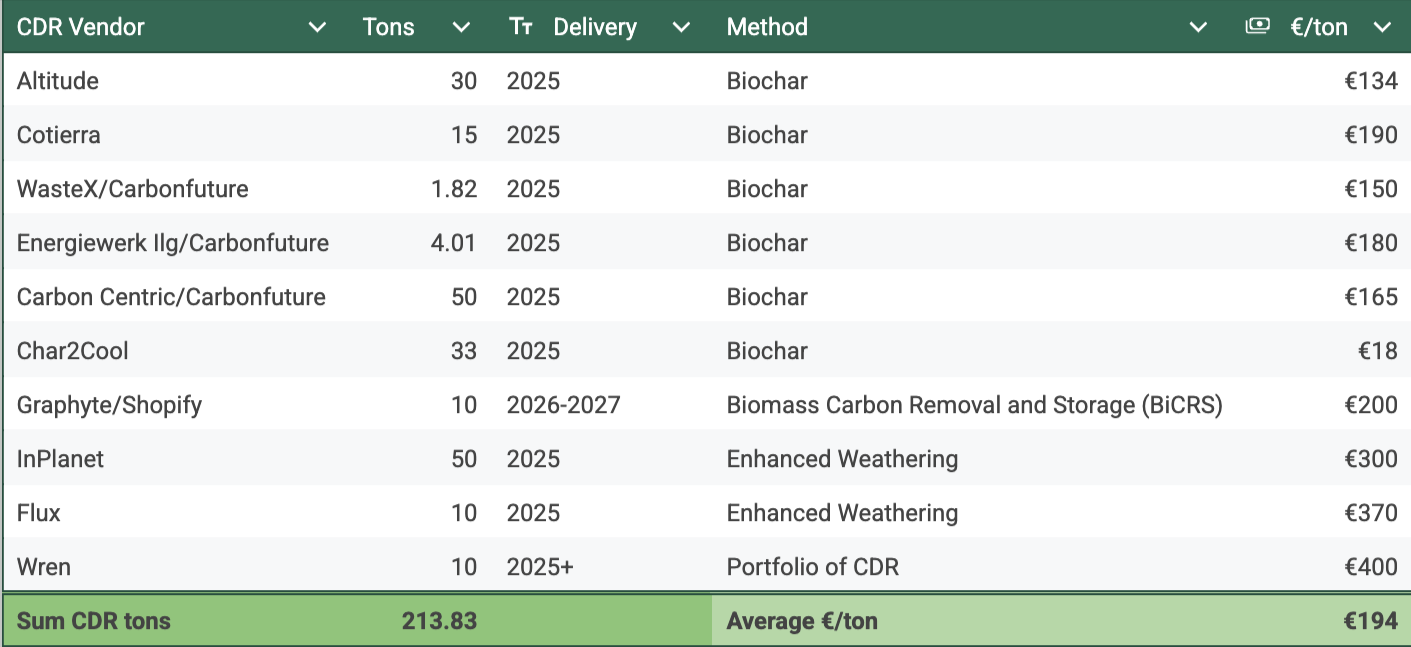Select the Energiewerk Ilg/Carbonfuture vendor cell
Viewport: 1411px width, 647px height.
click(173, 243)
